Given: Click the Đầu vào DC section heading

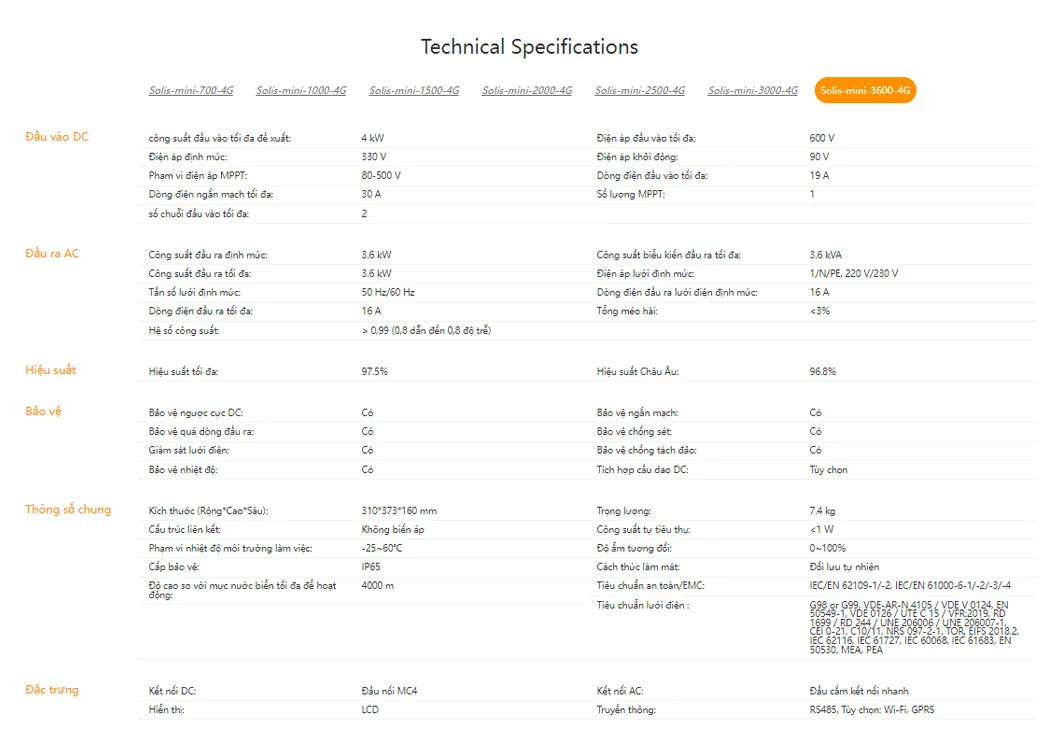Looking at the screenshot, I should [57, 137].
